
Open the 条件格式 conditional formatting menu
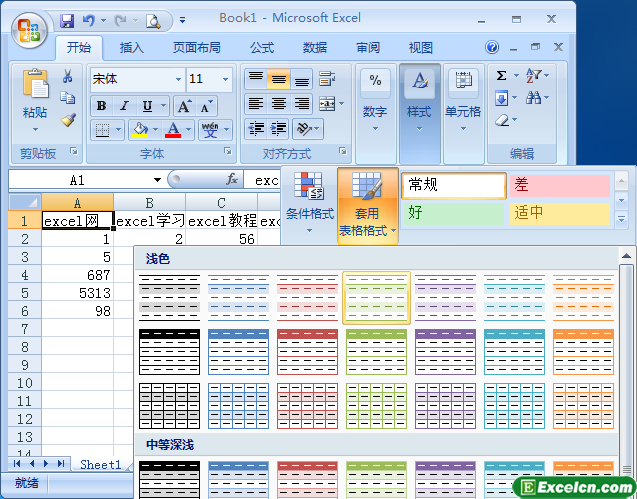310,203
